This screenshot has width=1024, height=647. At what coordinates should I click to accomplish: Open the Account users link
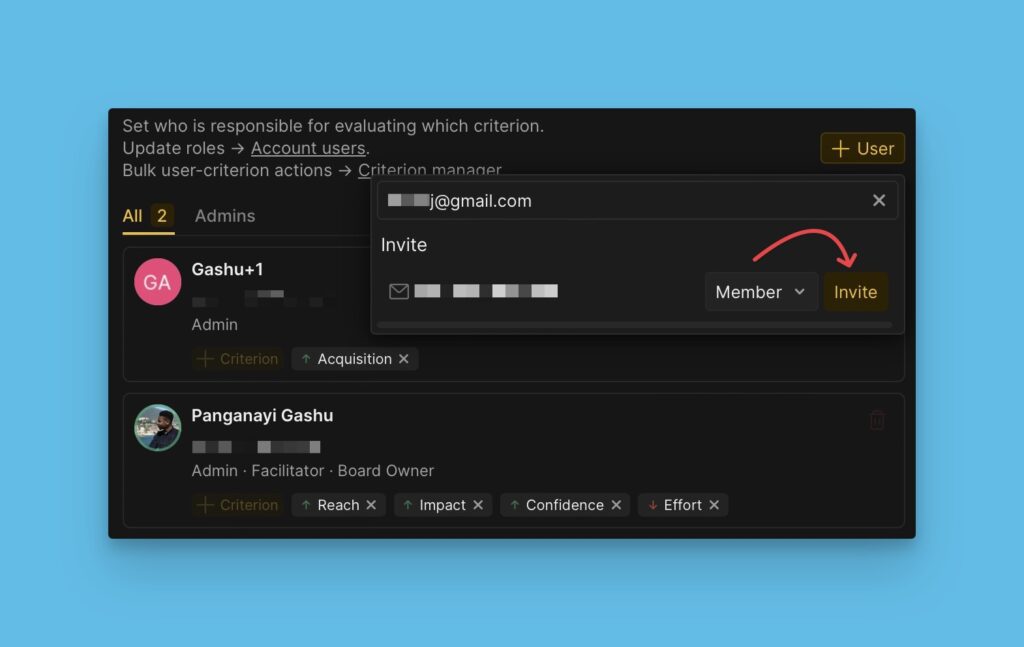coord(308,148)
